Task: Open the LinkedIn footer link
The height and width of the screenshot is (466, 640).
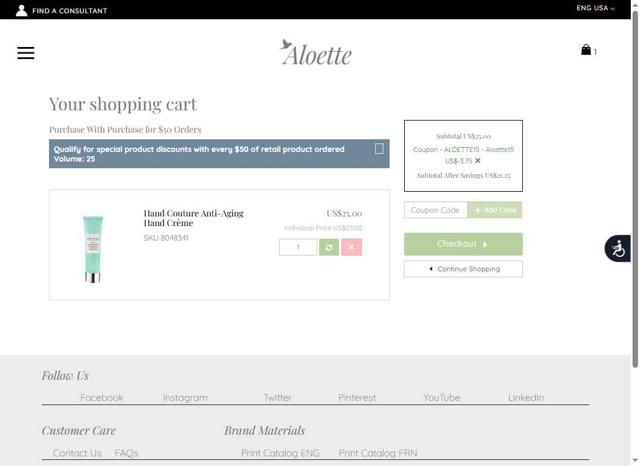Action: tap(526, 397)
